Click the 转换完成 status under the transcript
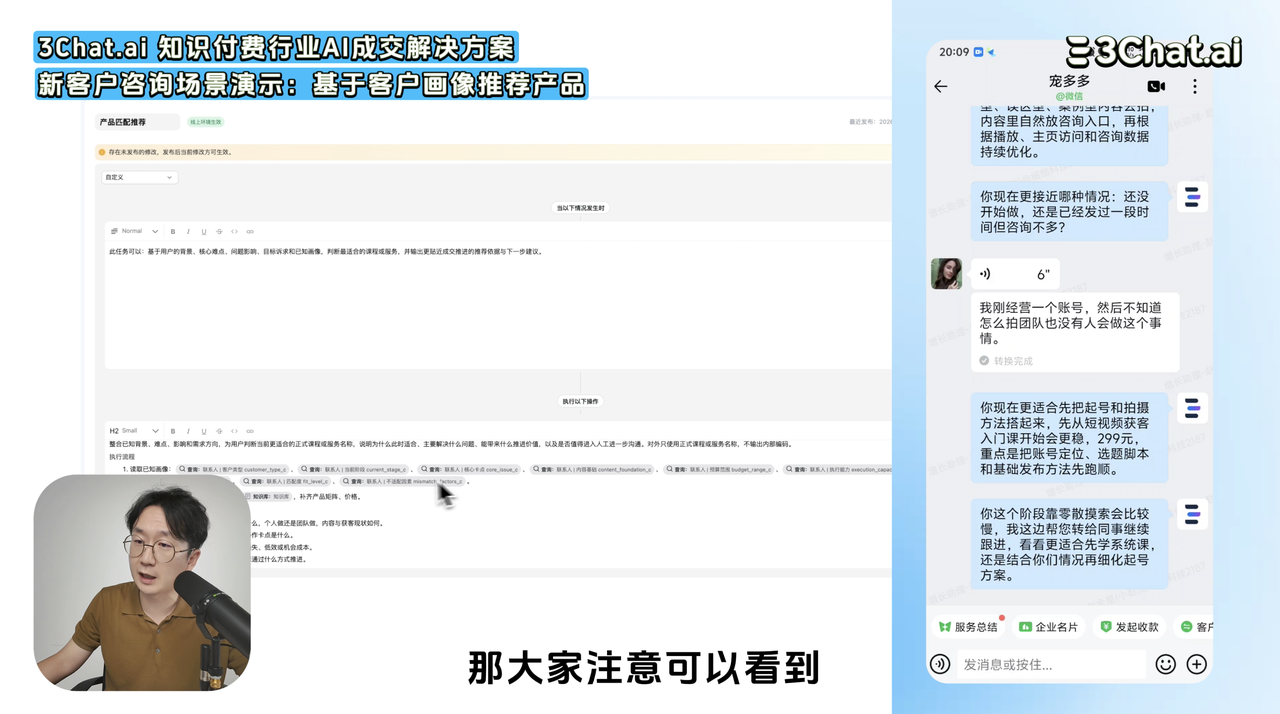 pyautogui.click(x=1006, y=361)
